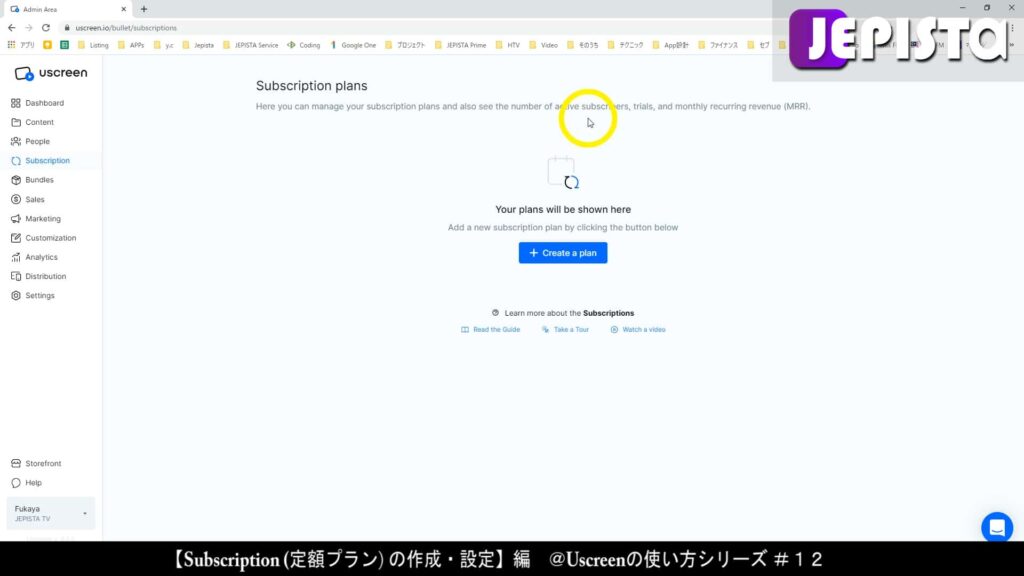Click the Create a plan button

click(x=563, y=253)
